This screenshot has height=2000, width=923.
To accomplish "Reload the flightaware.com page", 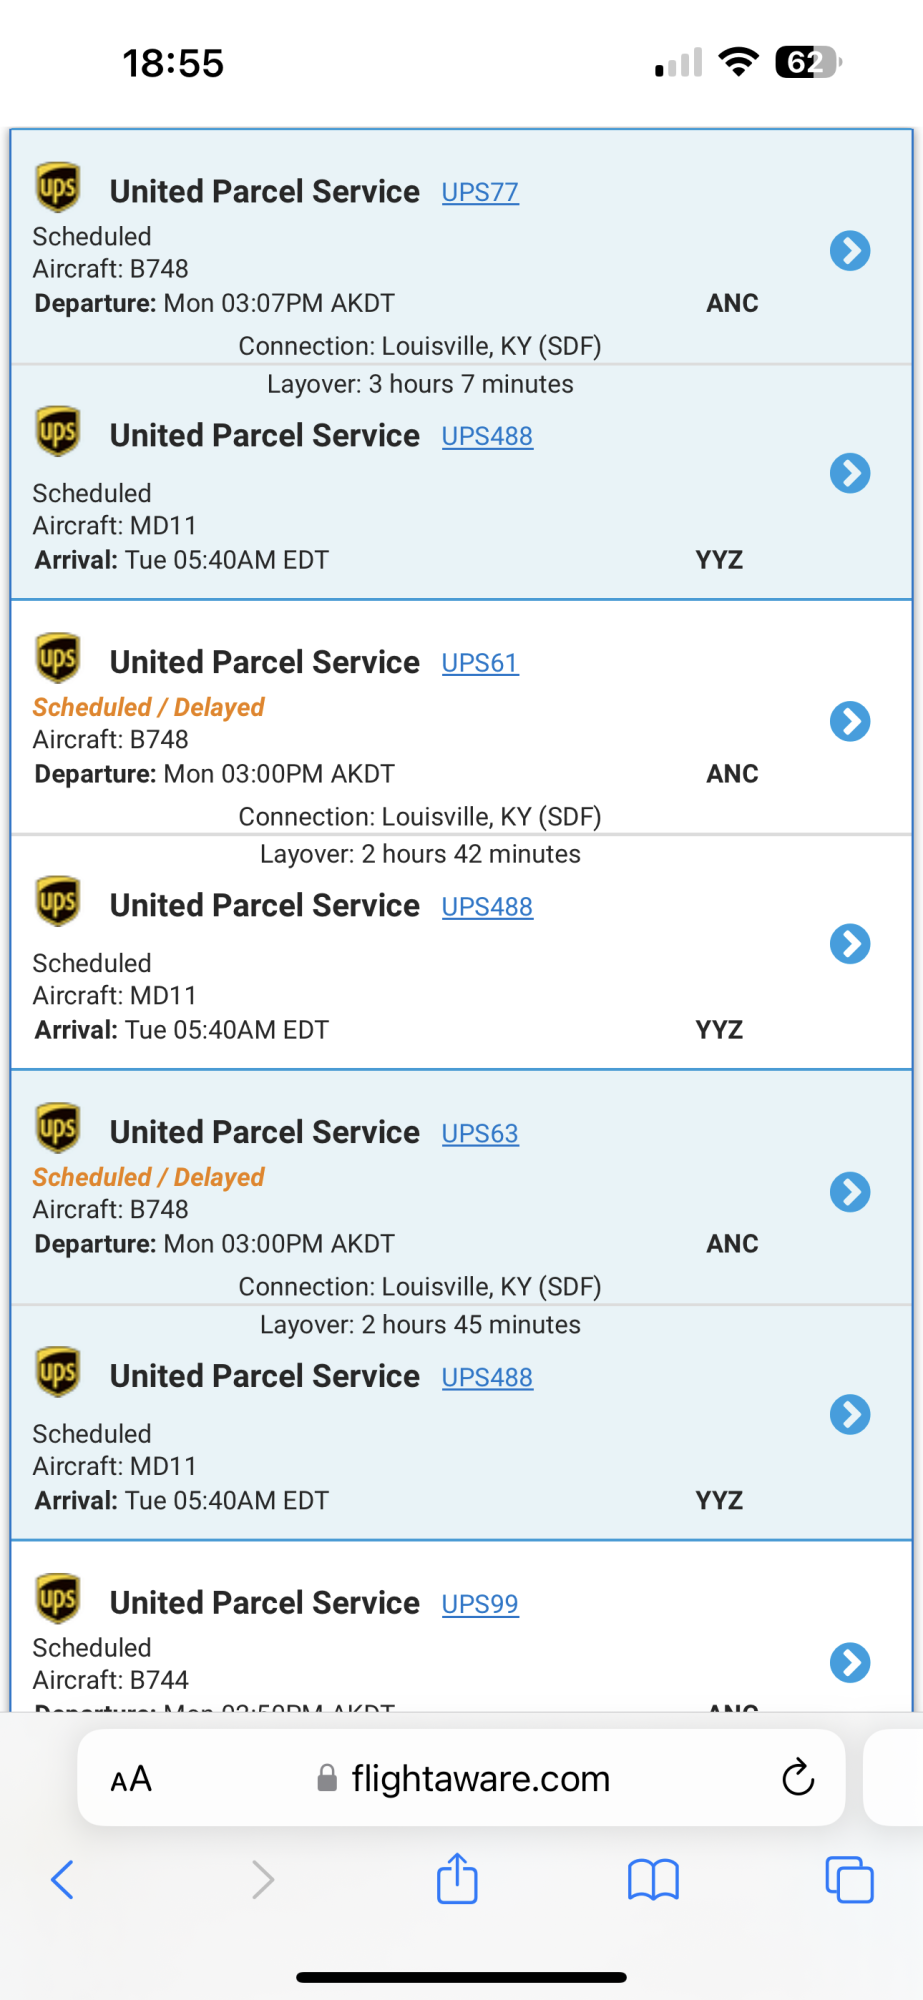I will [798, 1777].
